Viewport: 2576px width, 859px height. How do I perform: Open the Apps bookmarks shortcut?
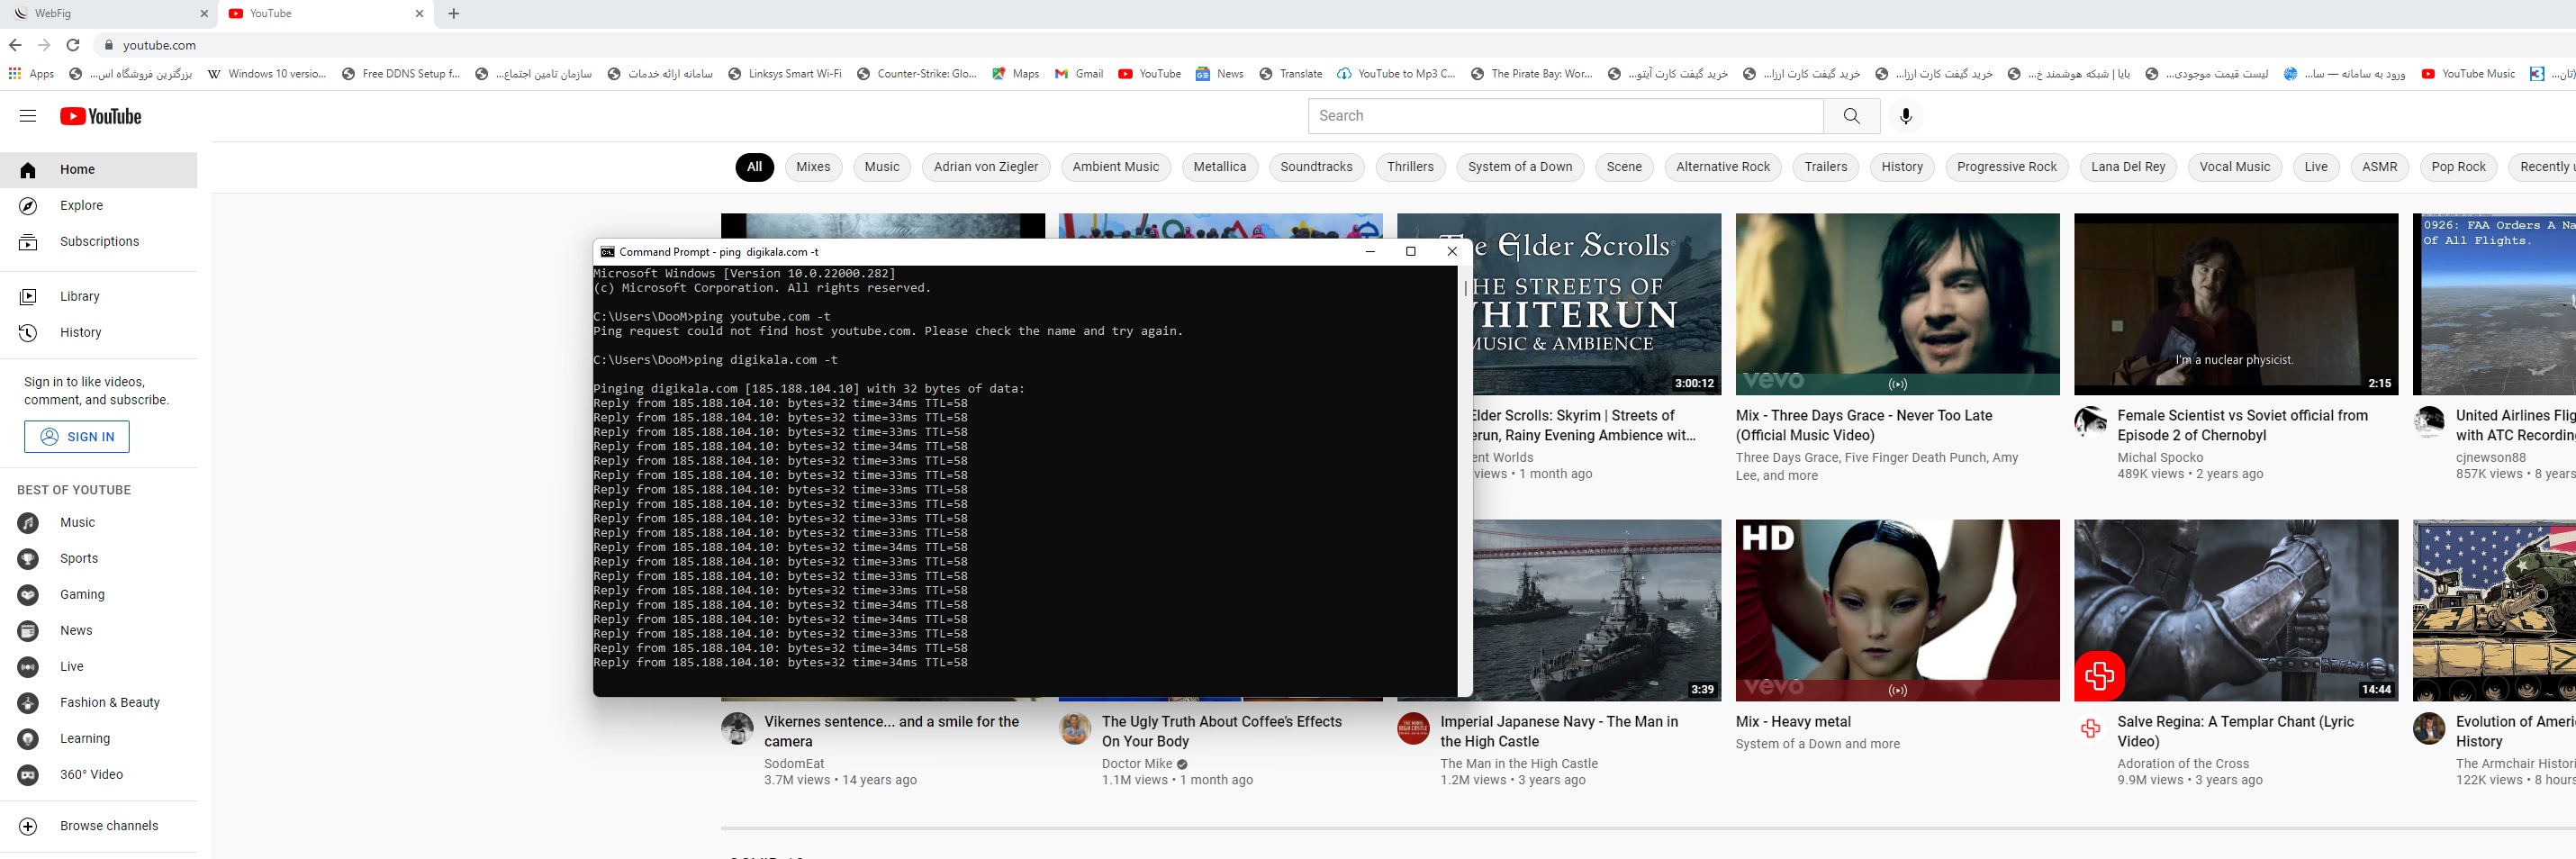31,74
